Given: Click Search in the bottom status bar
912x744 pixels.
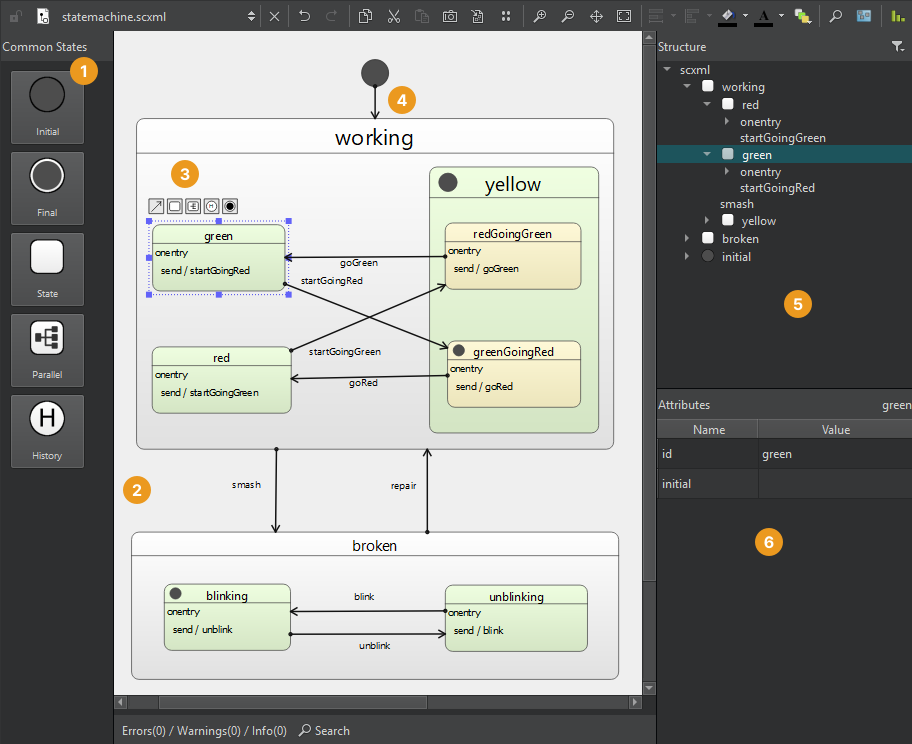Looking at the screenshot, I should pyautogui.click(x=324, y=730).
